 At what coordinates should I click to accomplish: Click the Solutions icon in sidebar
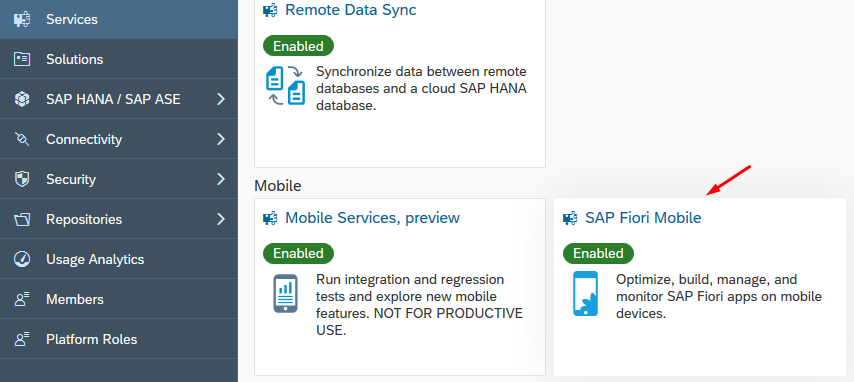tap(22, 59)
